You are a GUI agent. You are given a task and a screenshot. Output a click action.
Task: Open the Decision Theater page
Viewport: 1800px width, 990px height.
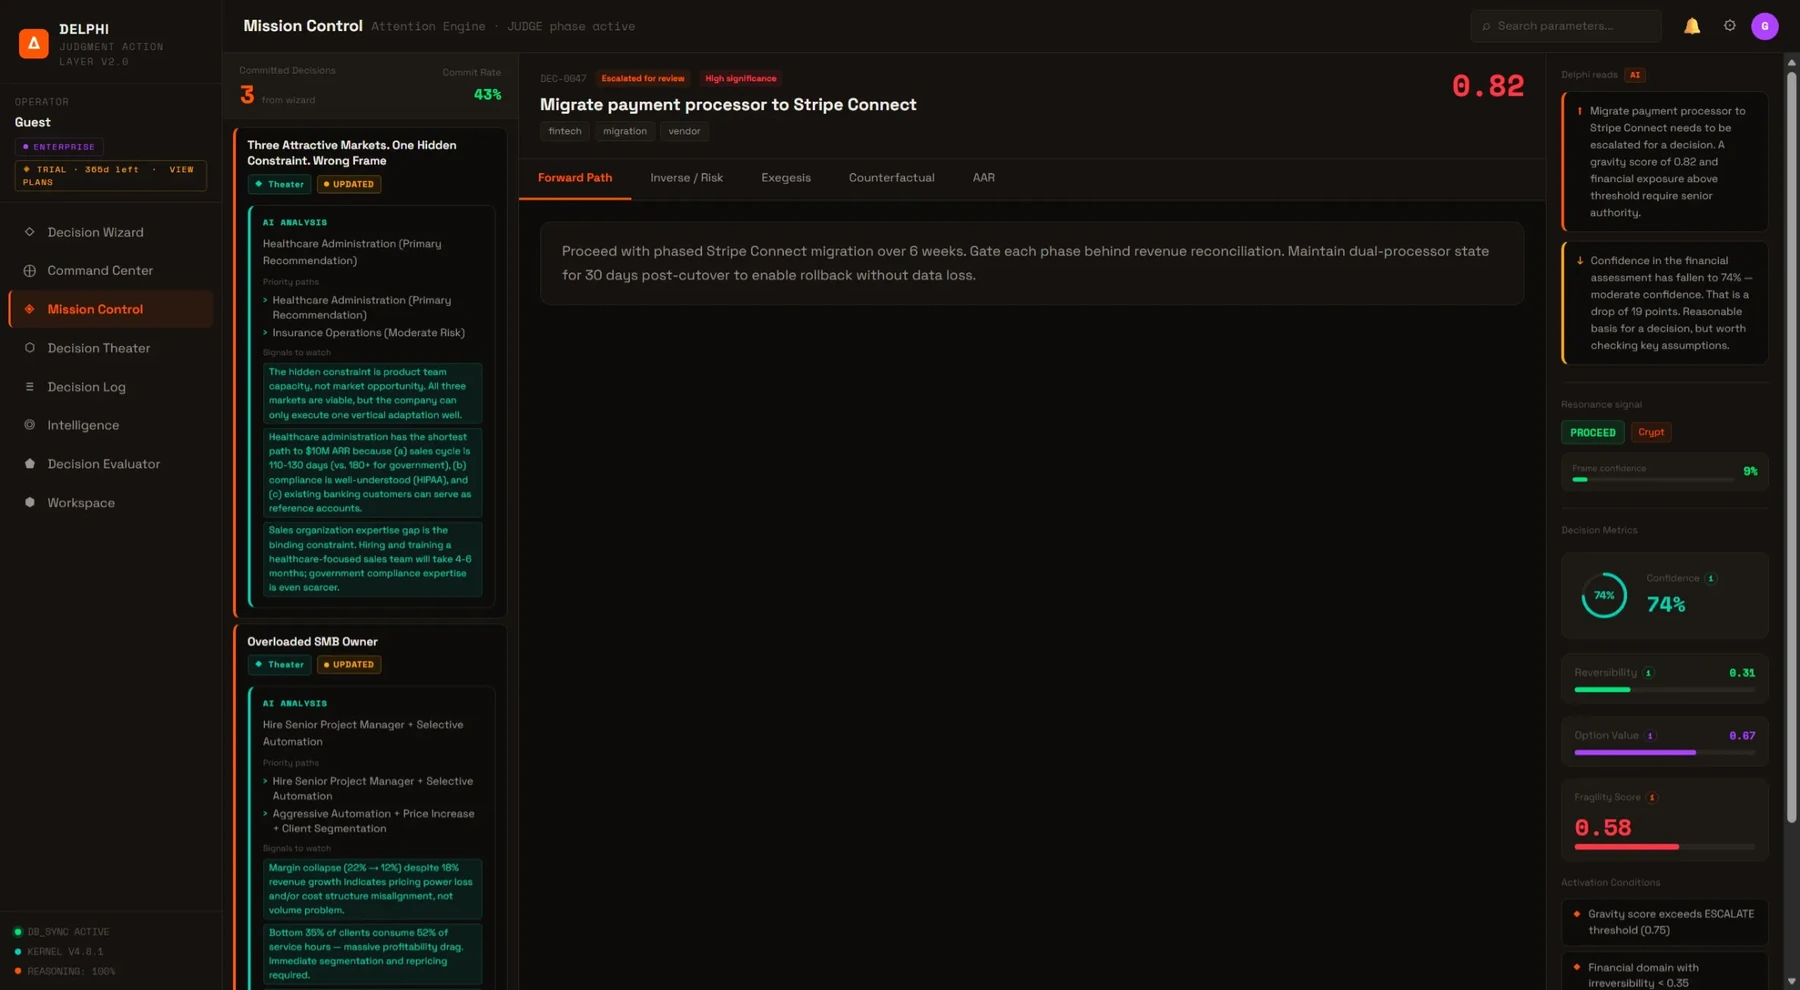pos(110,348)
